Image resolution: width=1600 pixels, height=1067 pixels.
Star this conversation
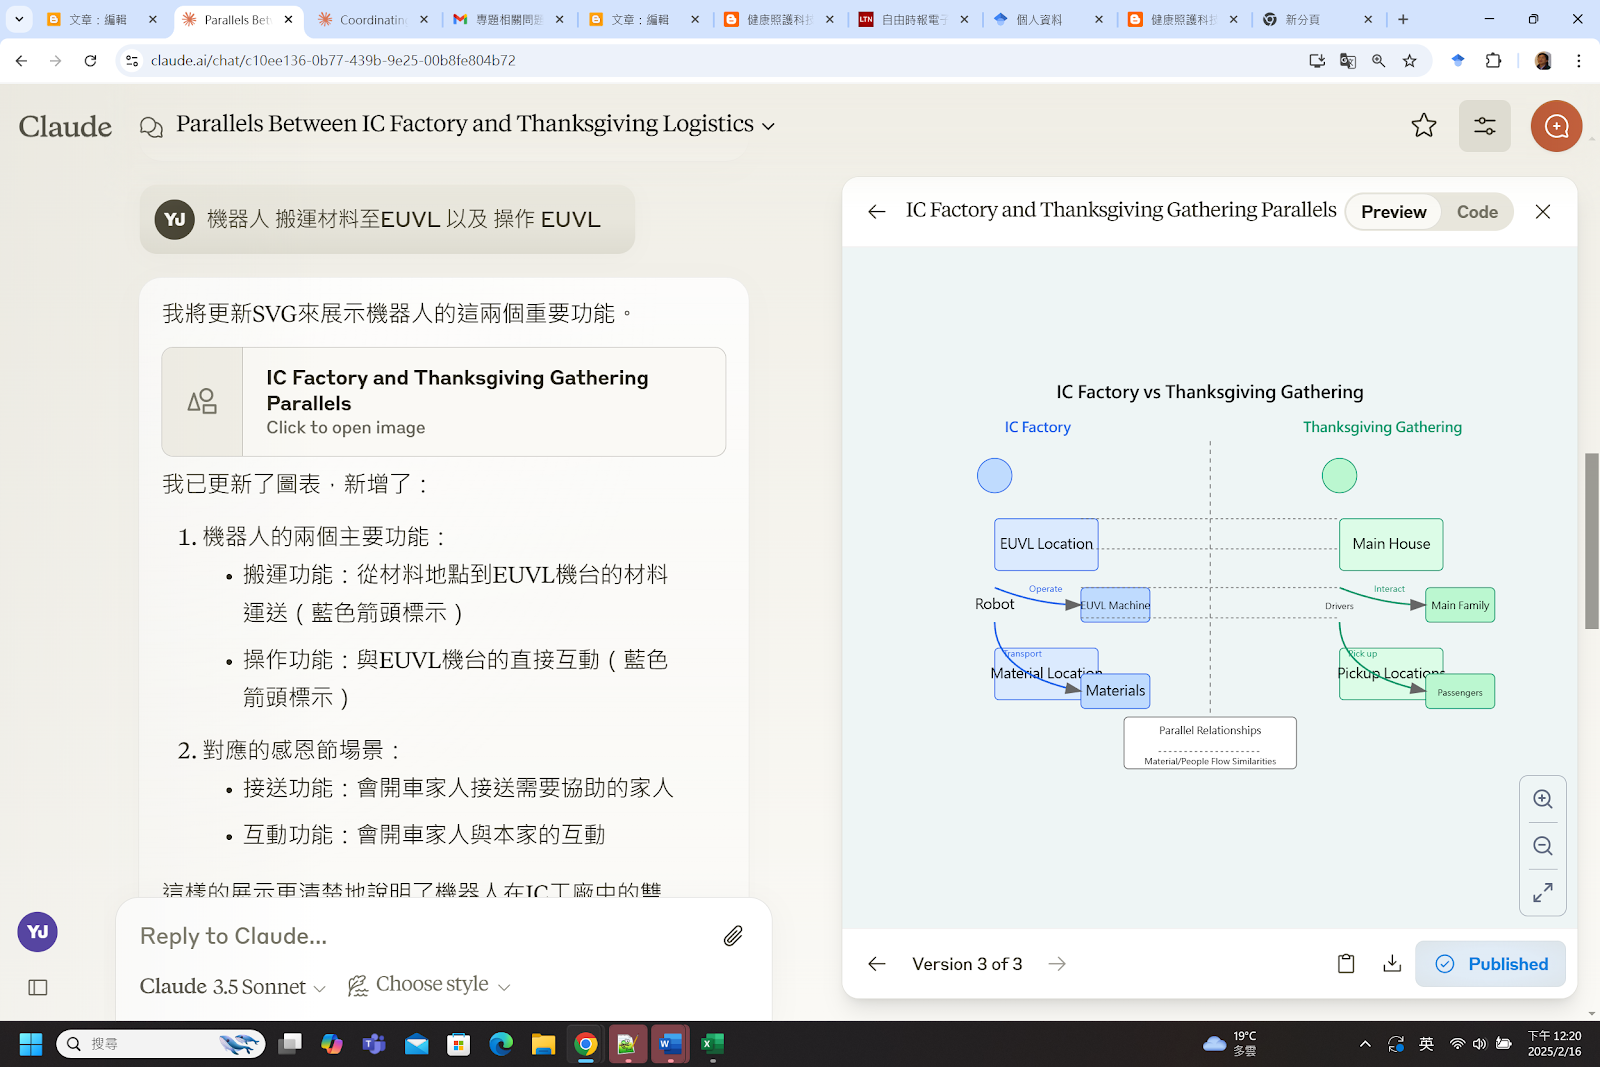point(1424,126)
